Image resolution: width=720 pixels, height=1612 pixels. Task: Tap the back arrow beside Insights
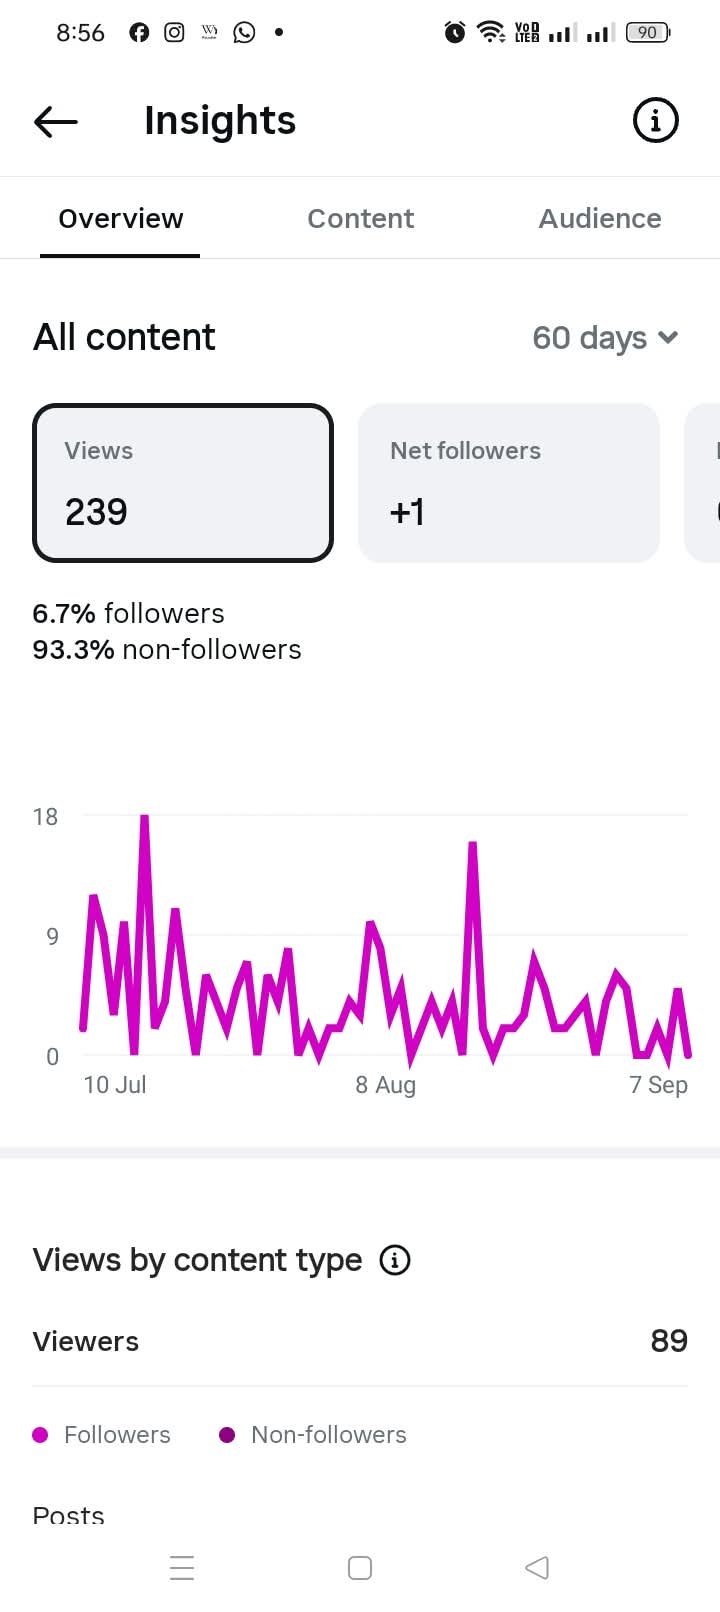click(56, 121)
